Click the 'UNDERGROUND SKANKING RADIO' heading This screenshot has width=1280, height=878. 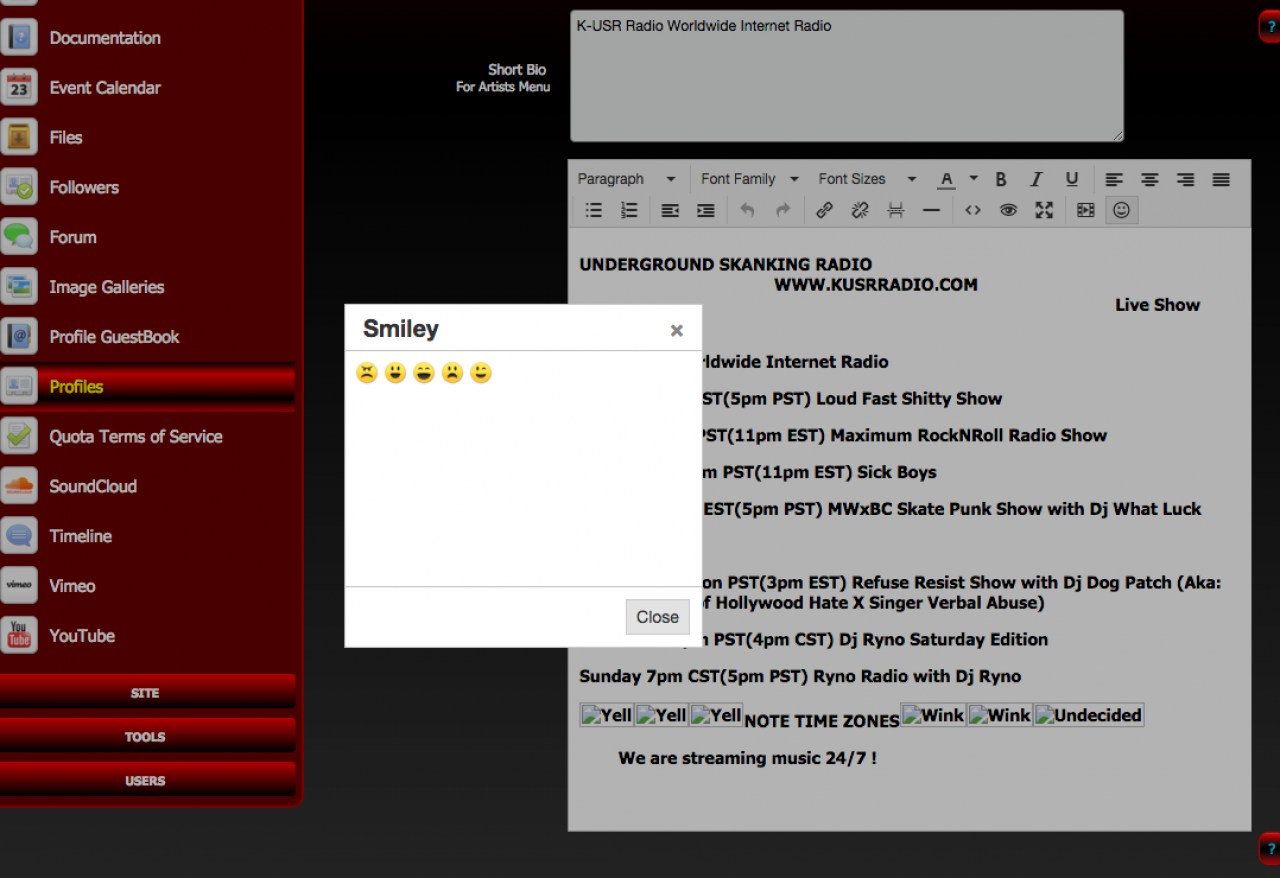[726, 265]
